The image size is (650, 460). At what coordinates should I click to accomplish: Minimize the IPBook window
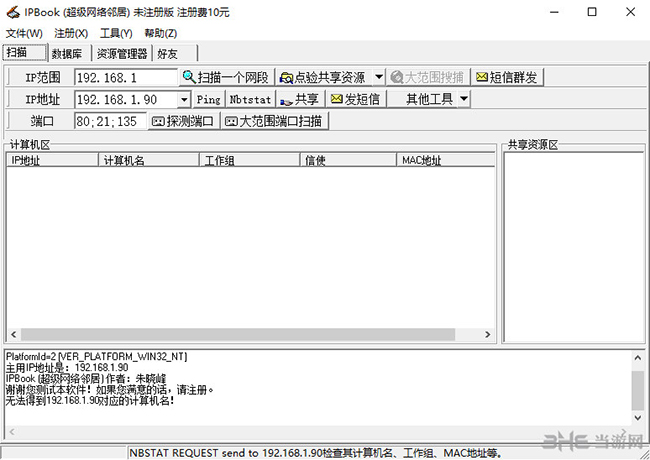pyautogui.click(x=554, y=12)
